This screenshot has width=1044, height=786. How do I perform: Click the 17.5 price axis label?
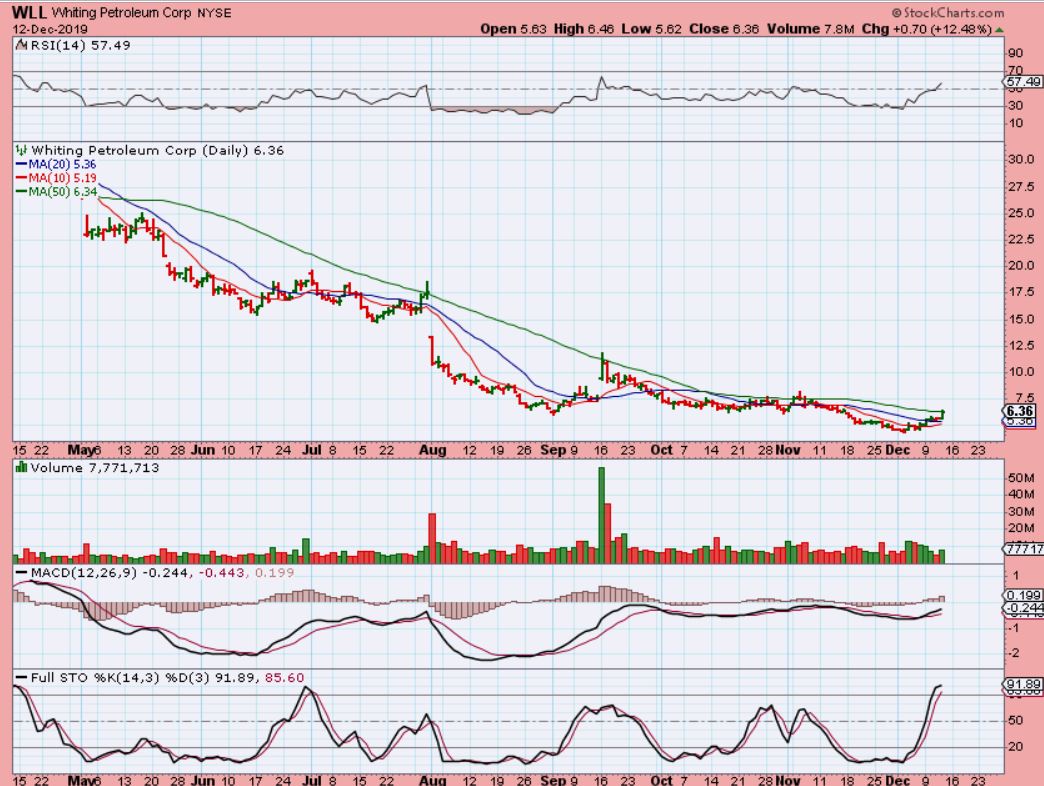pyautogui.click(x=1021, y=292)
